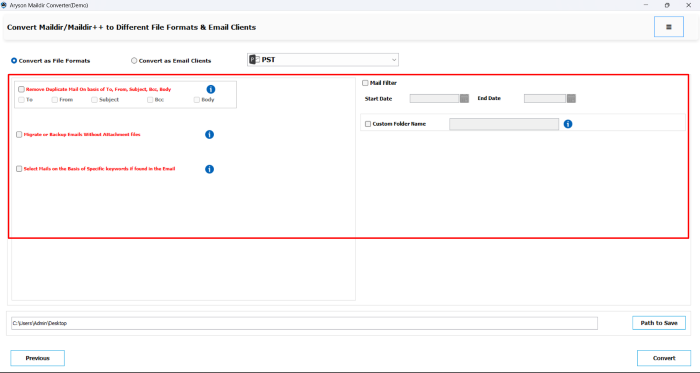Image resolution: width=700 pixels, height=373 pixels.
Task: Click the Custom Folder Name text field
Action: [x=504, y=124]
